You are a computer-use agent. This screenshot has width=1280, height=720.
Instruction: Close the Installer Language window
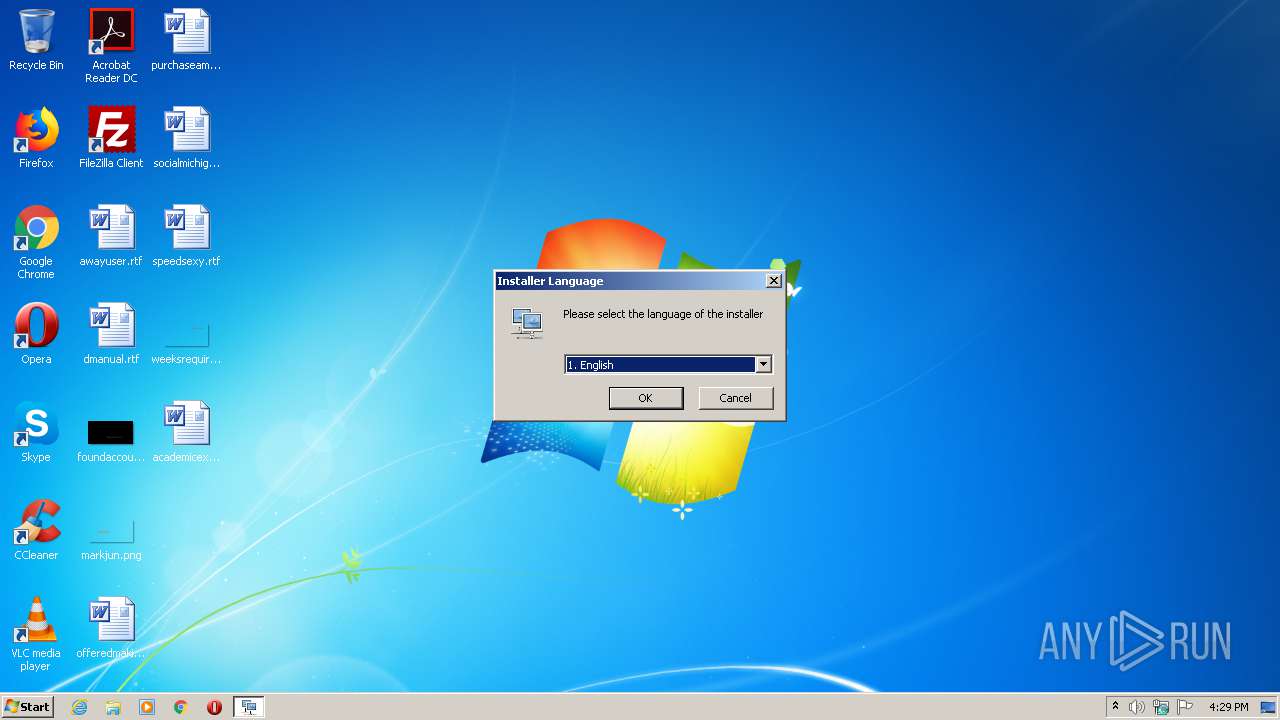point(773,281)
